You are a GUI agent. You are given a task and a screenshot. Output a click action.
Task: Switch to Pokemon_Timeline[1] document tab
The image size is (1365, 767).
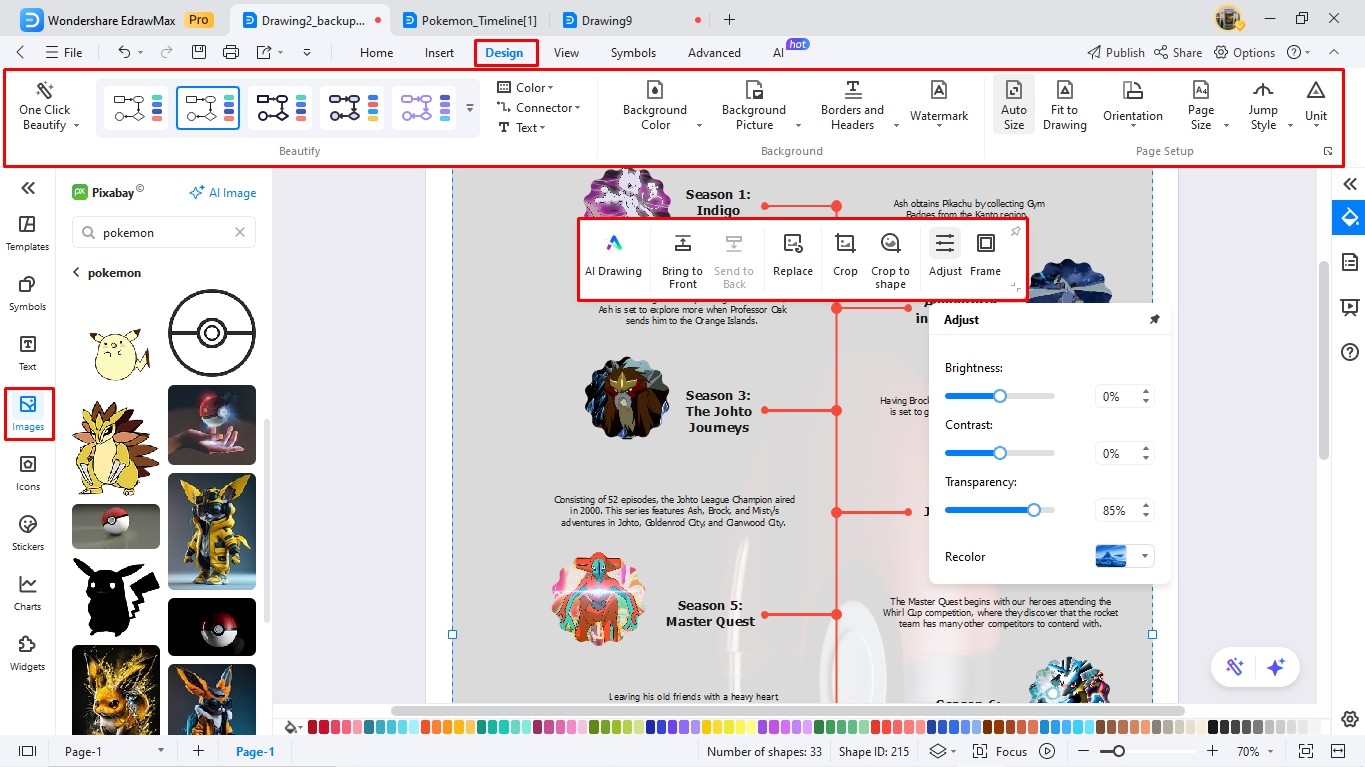[x=470, y=20]
